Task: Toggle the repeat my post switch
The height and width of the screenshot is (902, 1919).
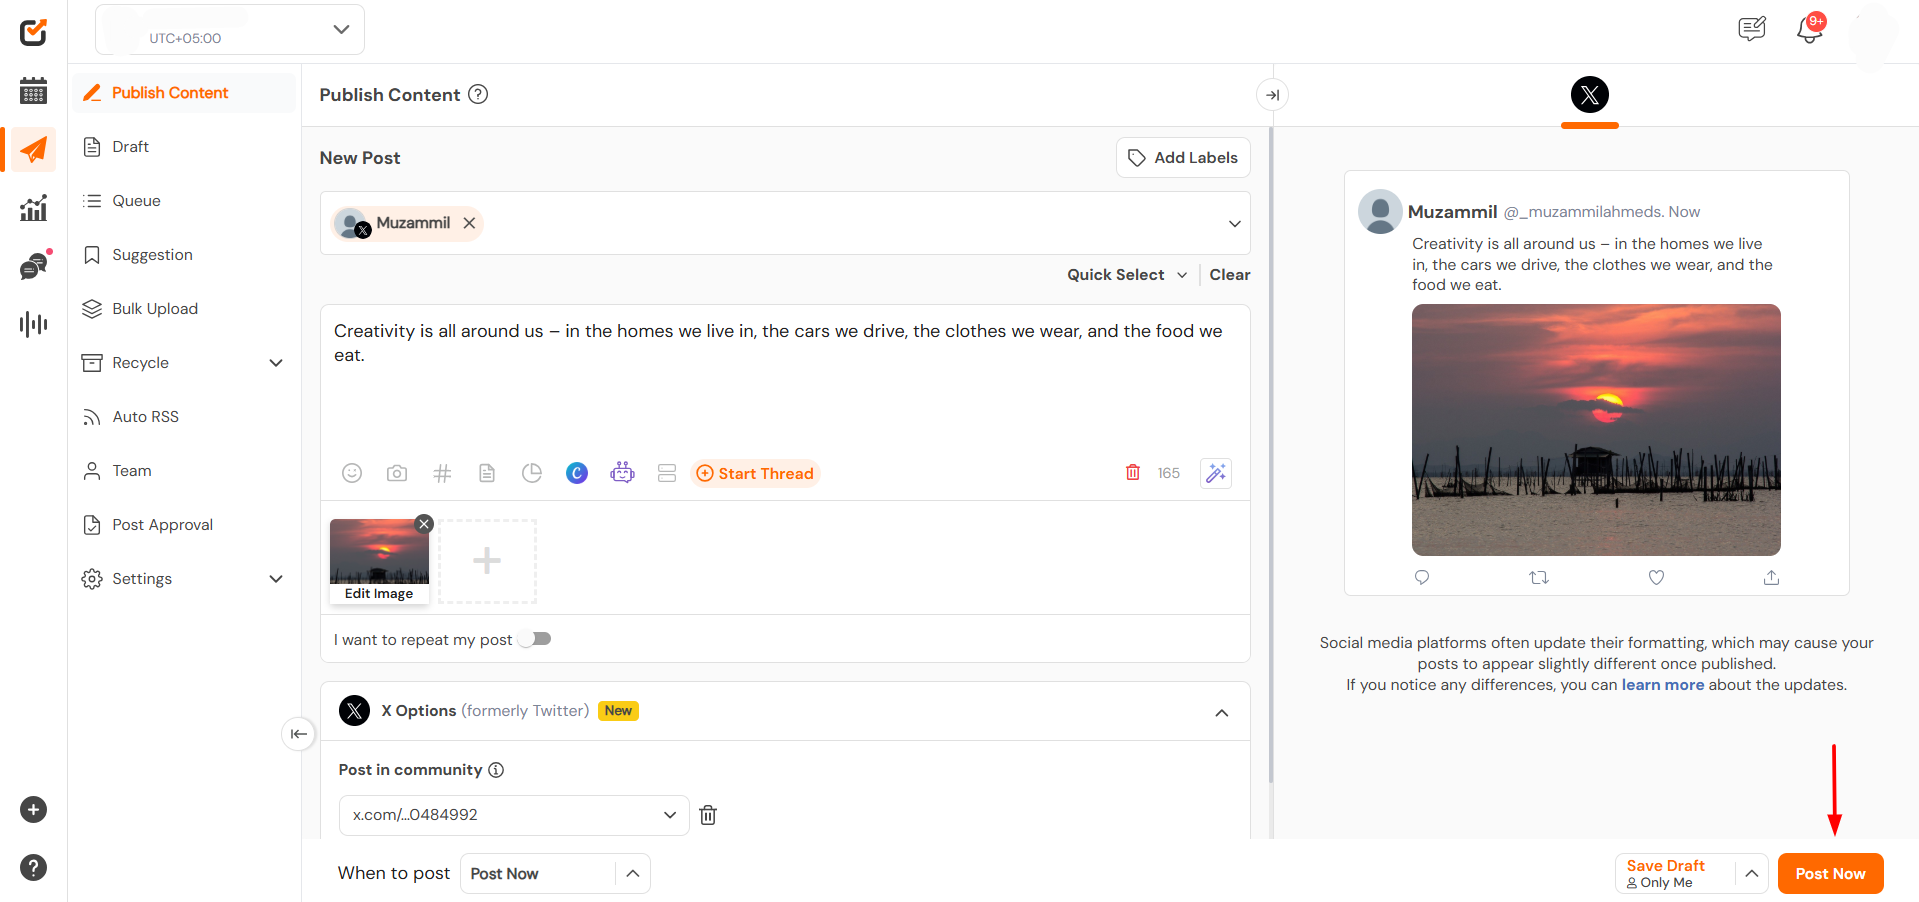Action: (535, 639)
